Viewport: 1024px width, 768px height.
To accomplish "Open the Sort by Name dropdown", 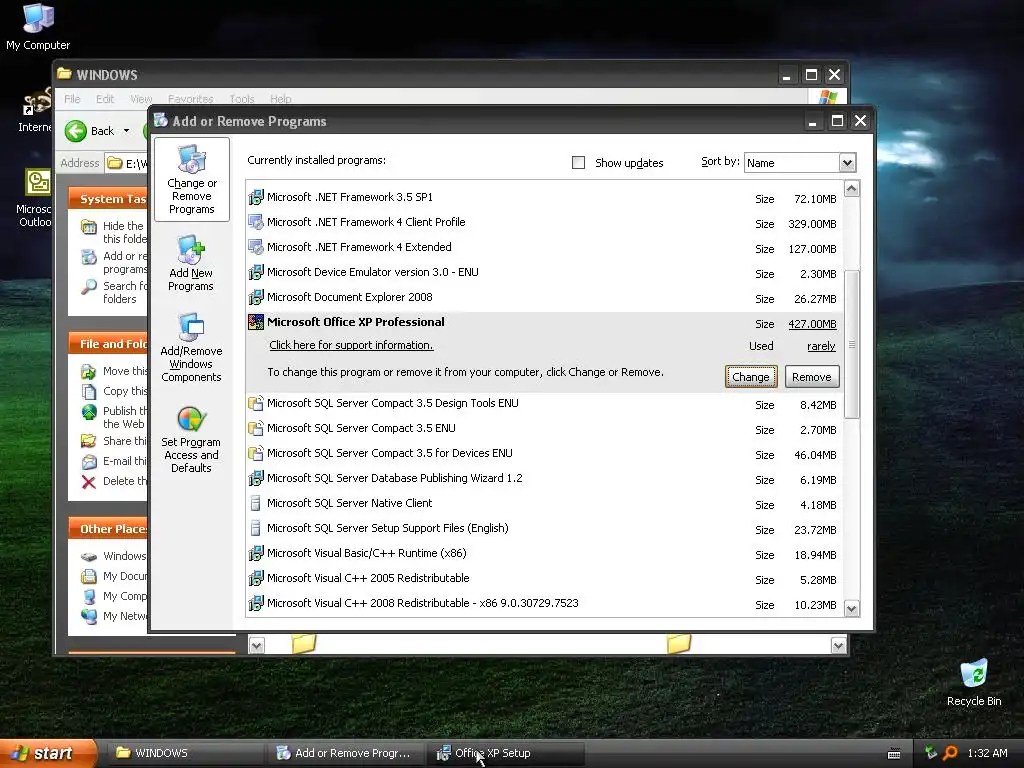I will (x=847, y=163).
